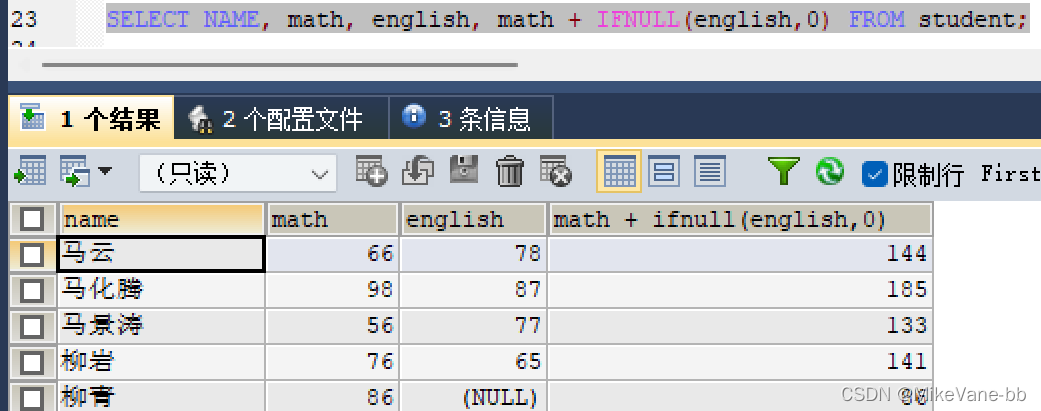Switch to text view mode
The image size is (1041, 411).
coord(710,172)
